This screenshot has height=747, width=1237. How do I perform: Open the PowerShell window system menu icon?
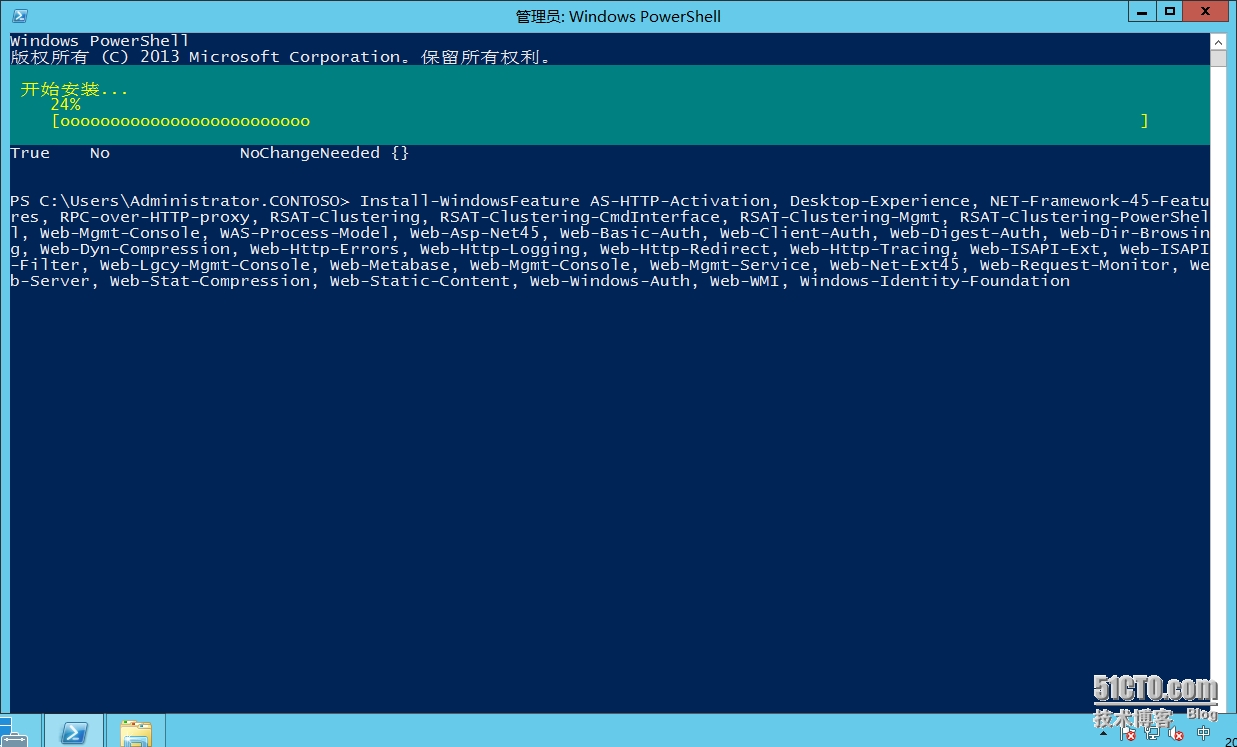[x=19, y=16]
